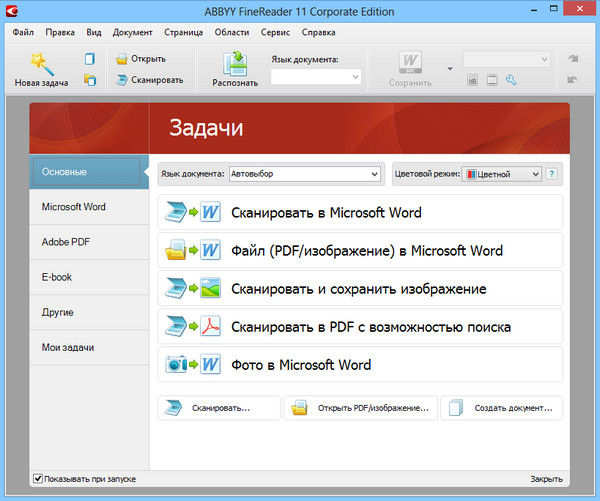Click the help question mark icon
This screenshot has width=600, height=501.
pos(551,174)
